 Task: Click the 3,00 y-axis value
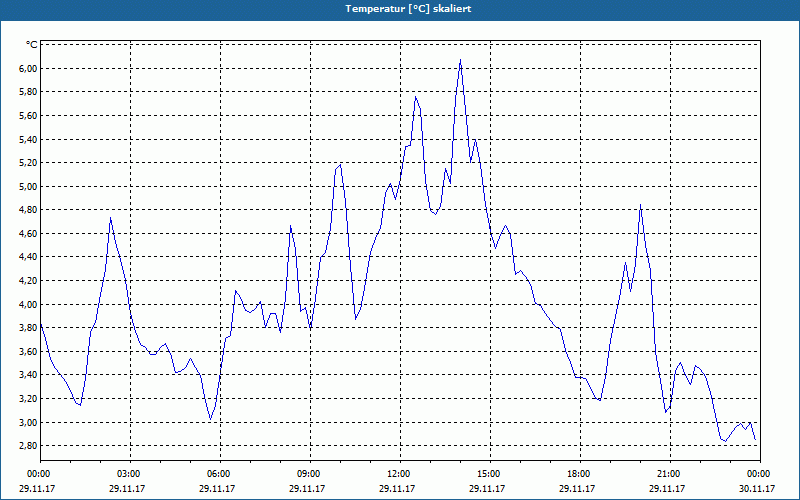coord(29,422)
